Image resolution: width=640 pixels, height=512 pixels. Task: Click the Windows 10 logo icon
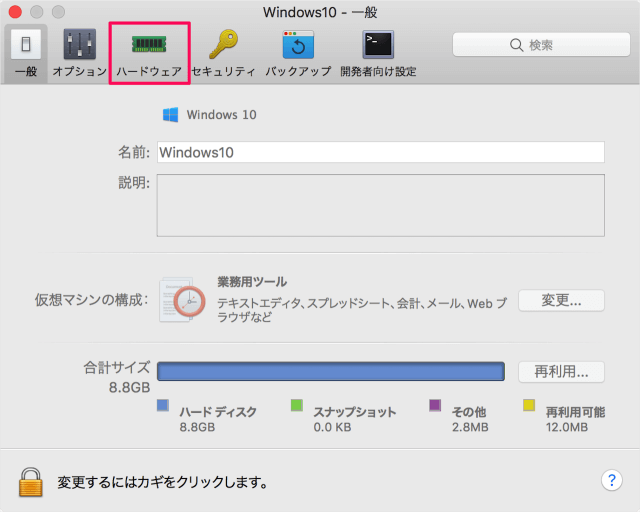point(170,115)
